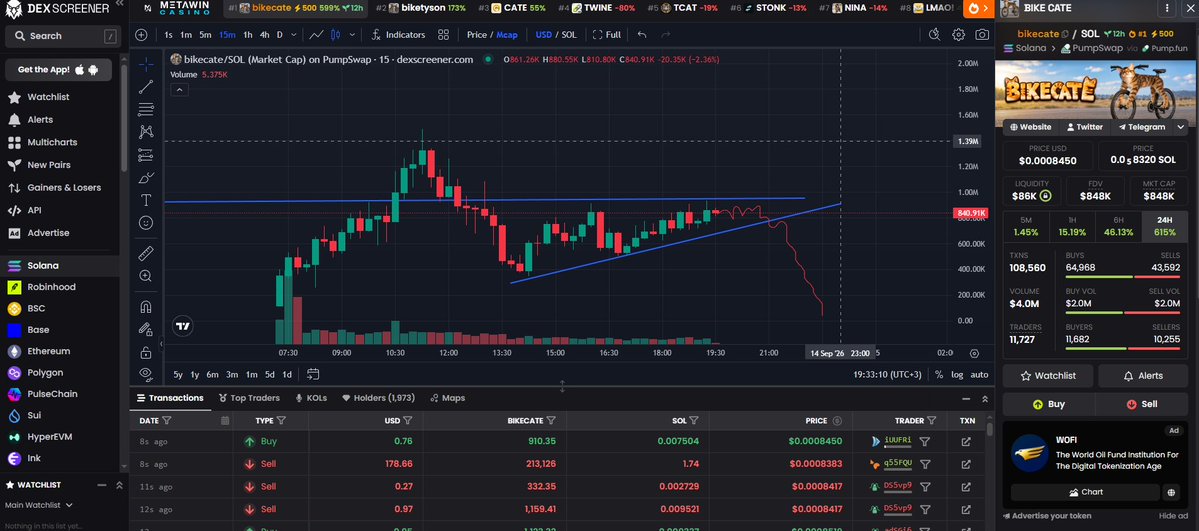Open token Telegram link
The image size is (1199, 531).
click(1142, 127)
